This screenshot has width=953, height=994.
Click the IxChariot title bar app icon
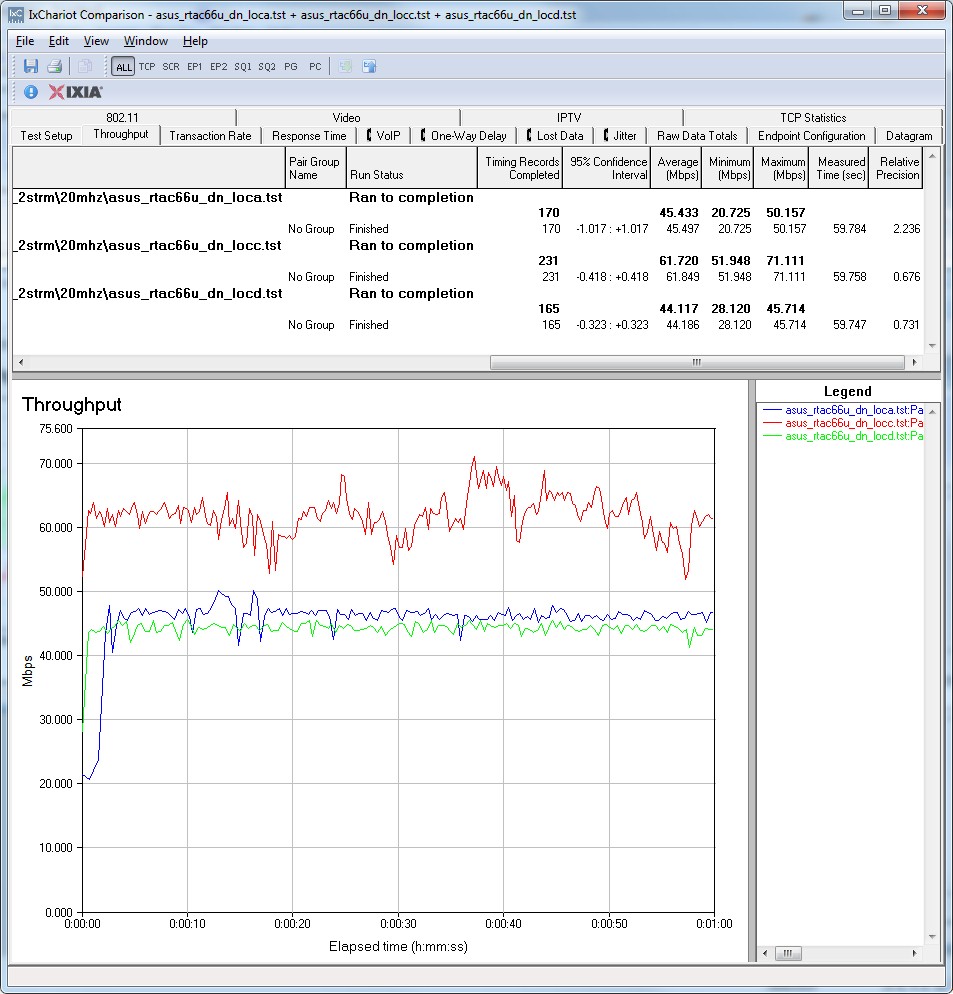click(x=15, y=14)
